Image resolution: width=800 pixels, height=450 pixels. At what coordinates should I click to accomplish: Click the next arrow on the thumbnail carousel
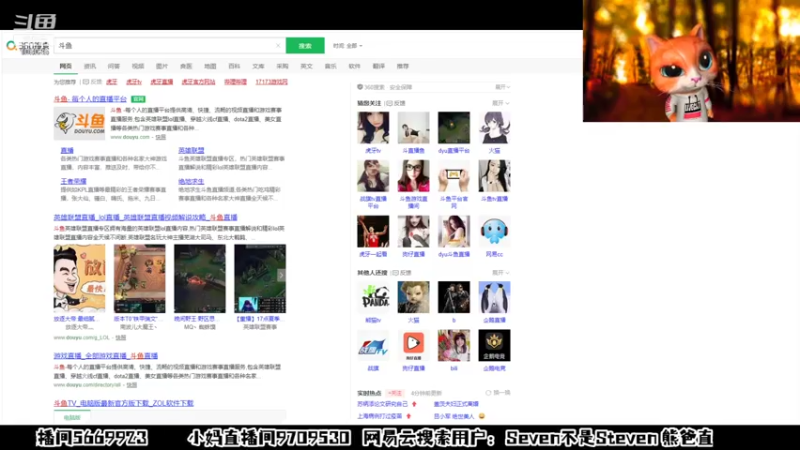[281, 275]
